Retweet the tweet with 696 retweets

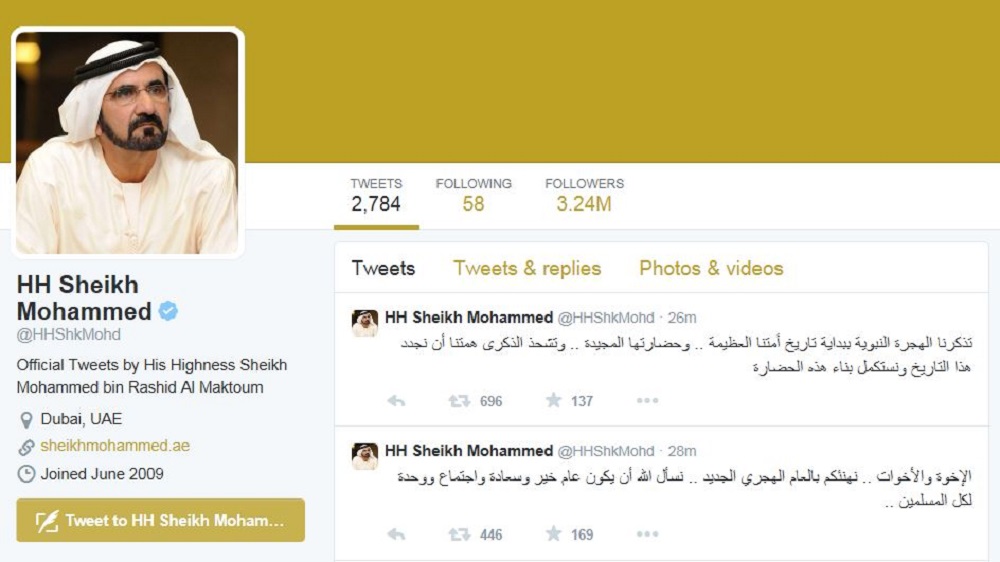459,401
